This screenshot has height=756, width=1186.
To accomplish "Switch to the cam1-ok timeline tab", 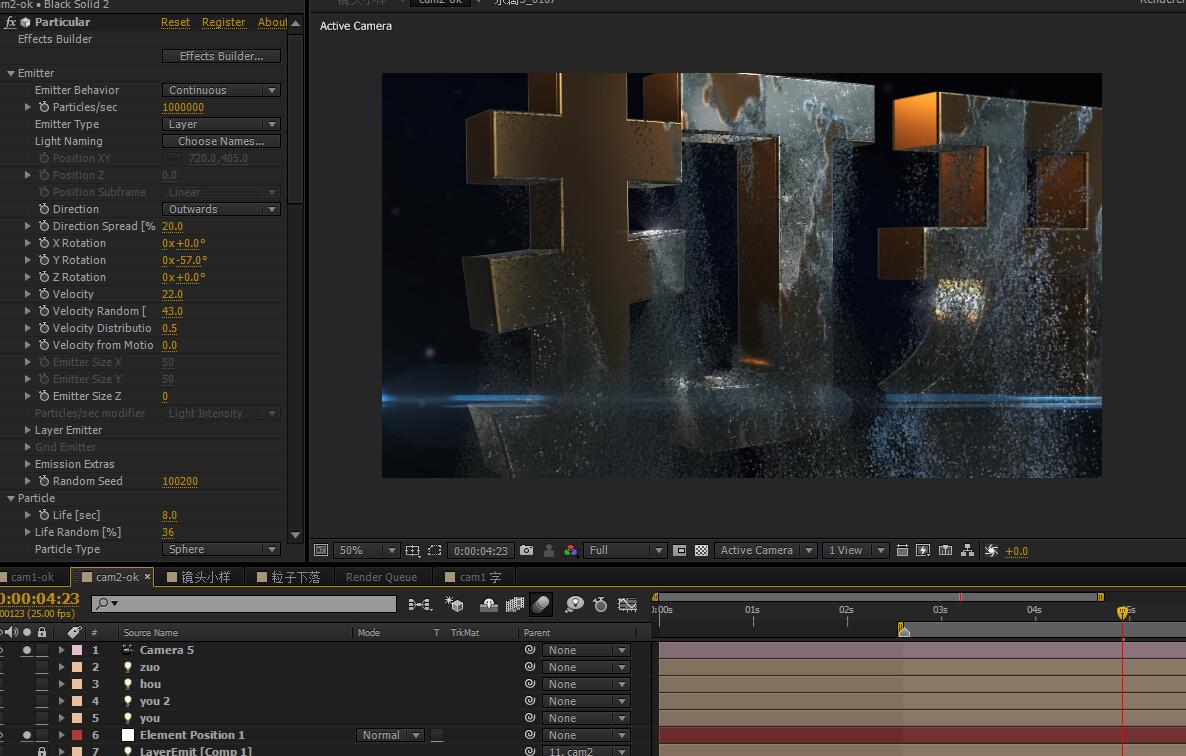I will pyautogui.click(x=32, y=577).
